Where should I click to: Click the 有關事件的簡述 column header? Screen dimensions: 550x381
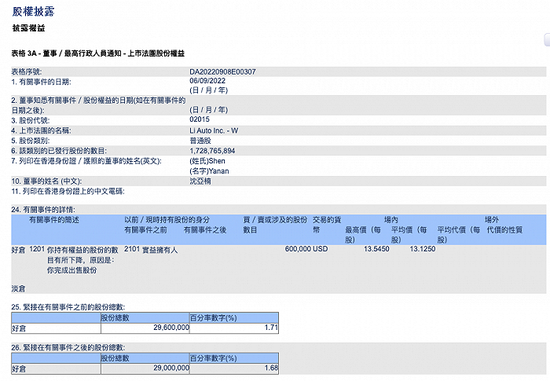pyautogui.click(x=54, y=220)
